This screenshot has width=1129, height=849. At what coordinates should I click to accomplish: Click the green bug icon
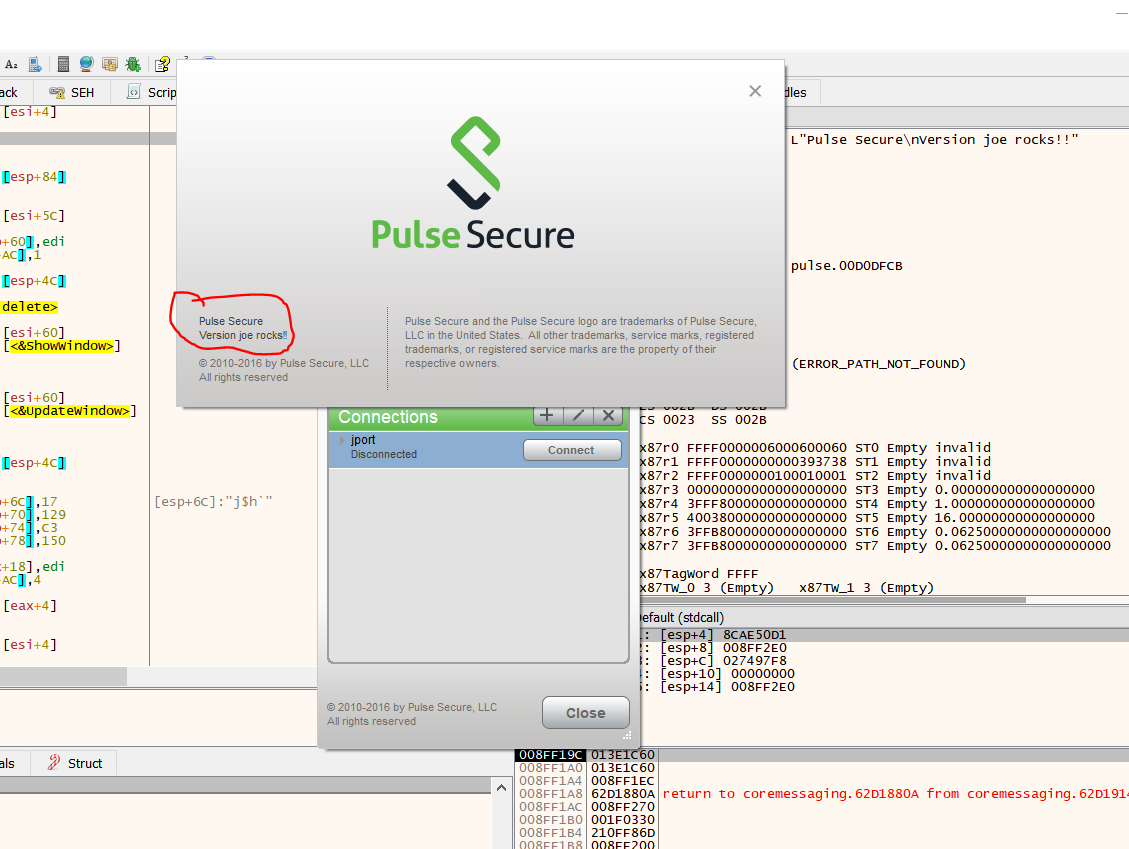tap(132, 64)
